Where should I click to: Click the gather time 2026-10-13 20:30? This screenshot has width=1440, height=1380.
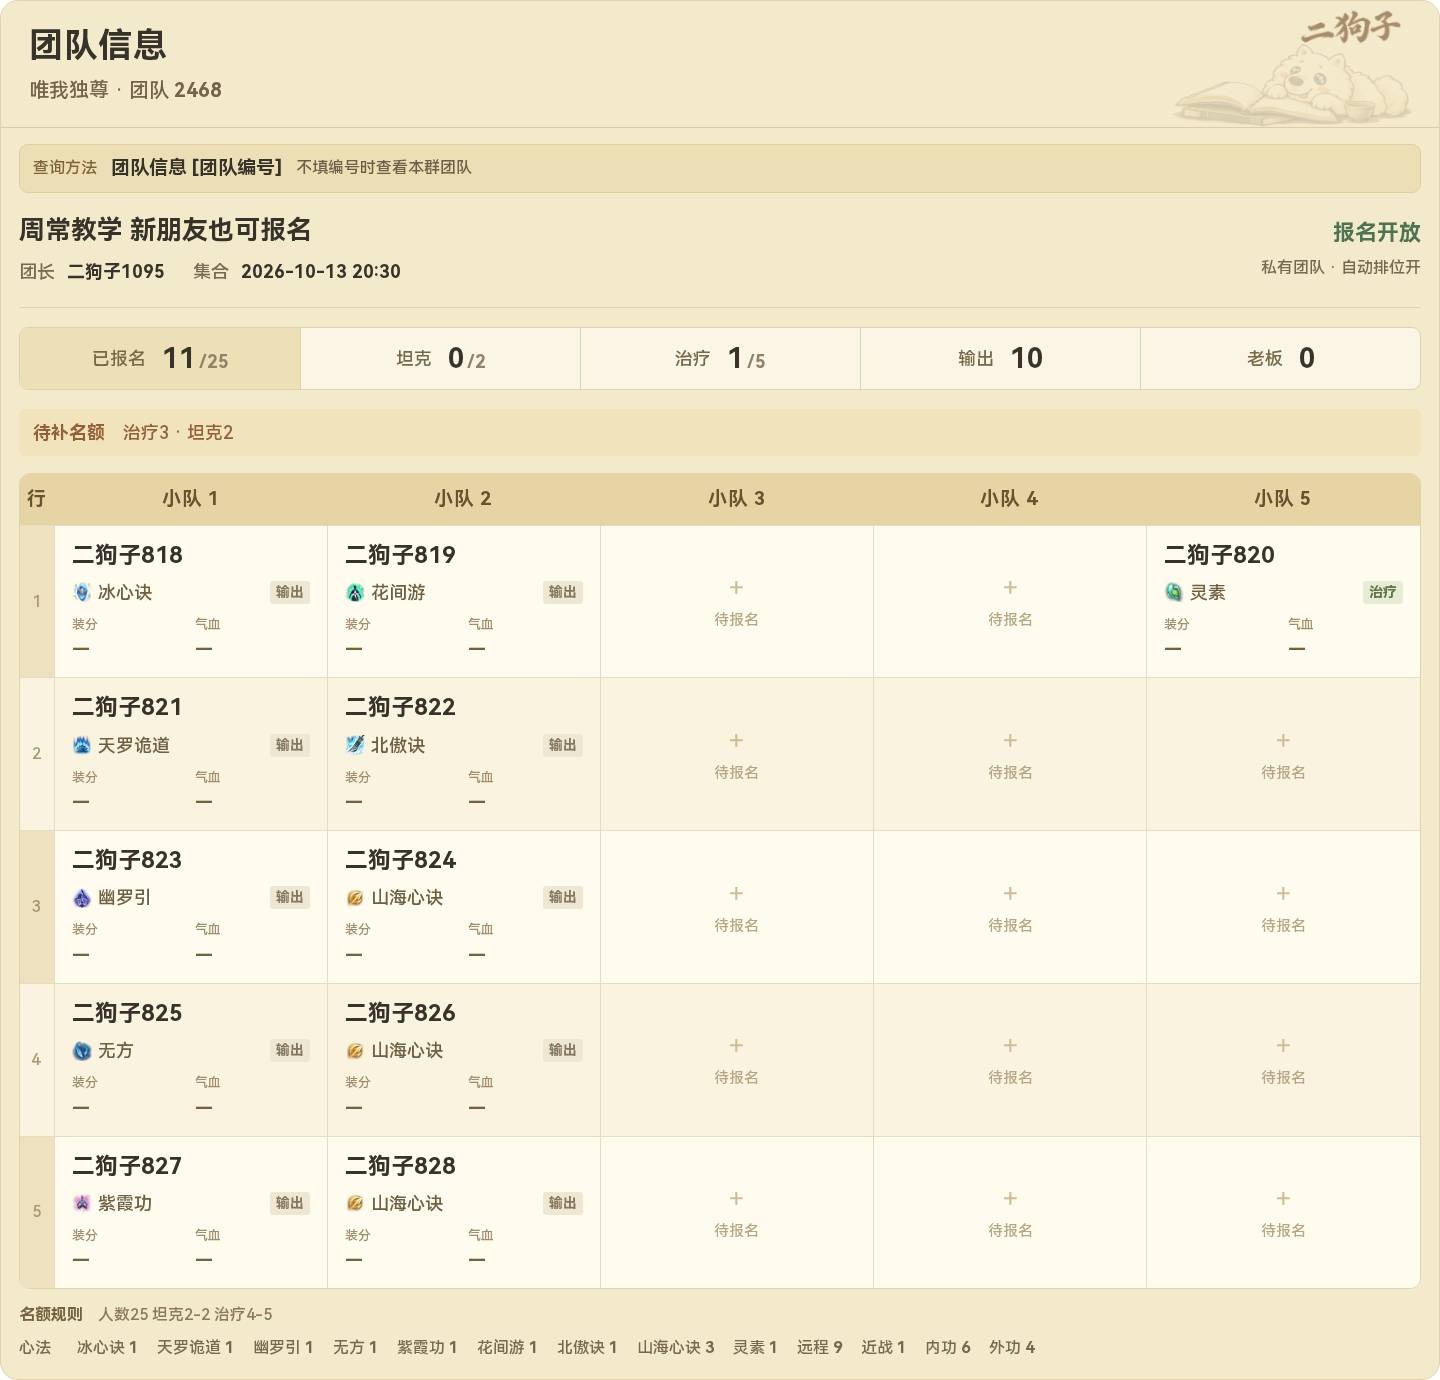[321, 271]
